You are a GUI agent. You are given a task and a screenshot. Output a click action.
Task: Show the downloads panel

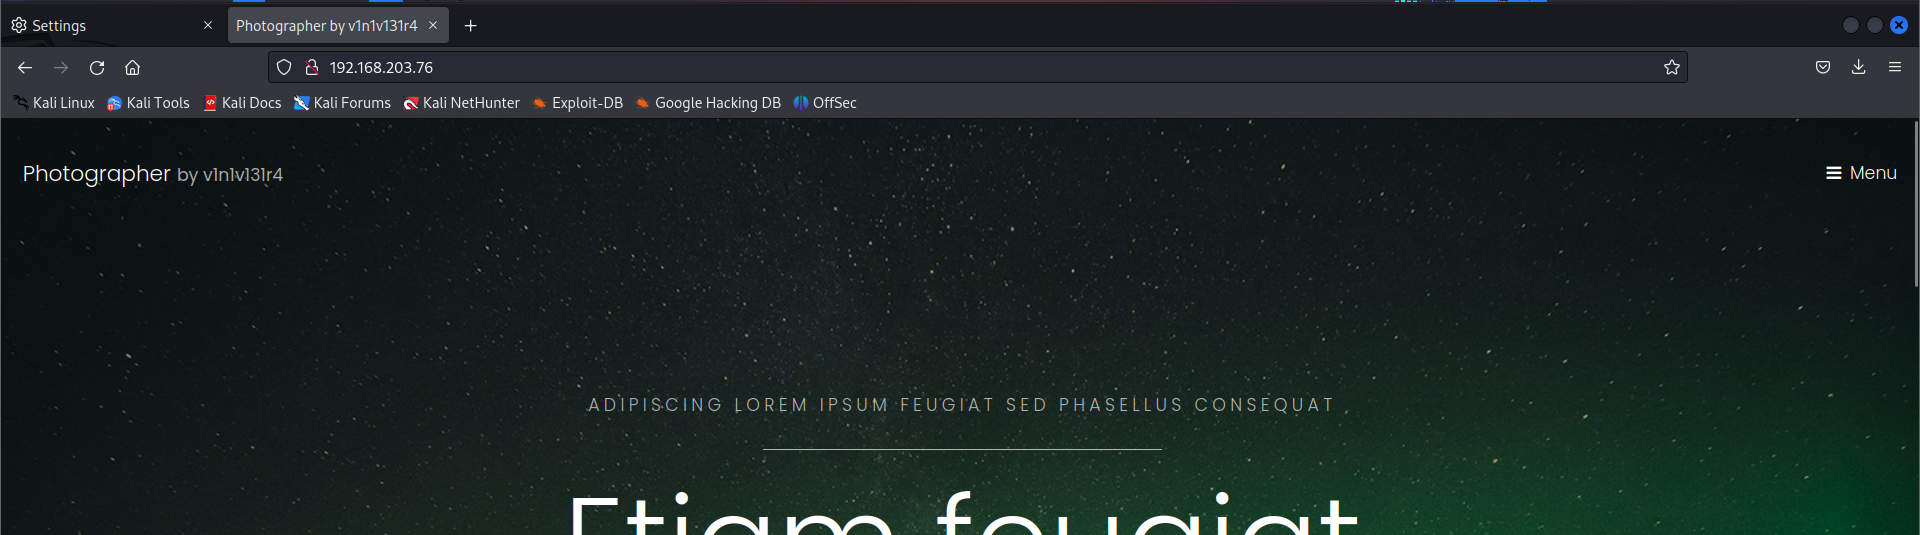tap(1858, 67)
